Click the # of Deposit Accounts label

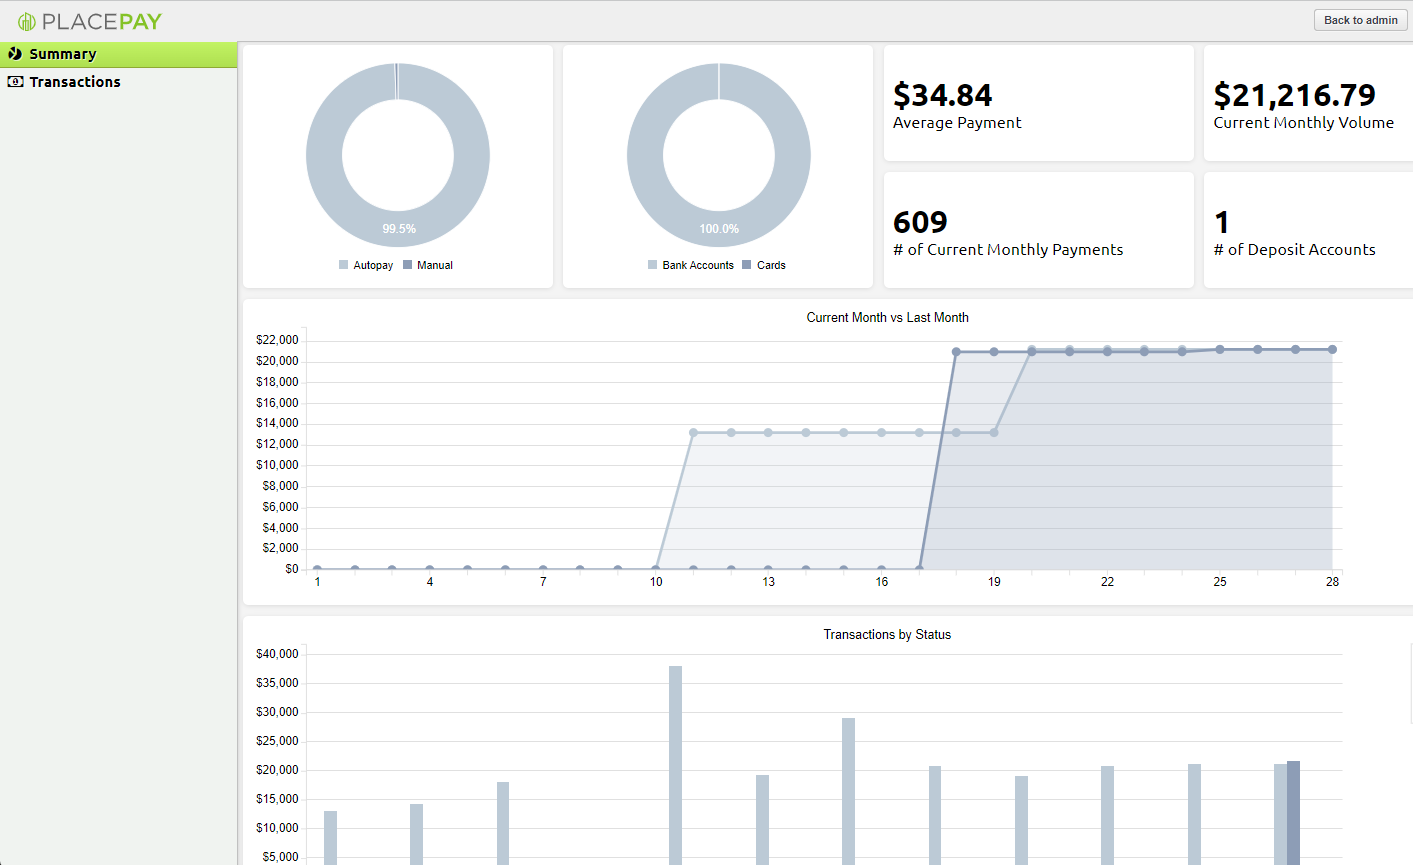tap(1294, 250)
